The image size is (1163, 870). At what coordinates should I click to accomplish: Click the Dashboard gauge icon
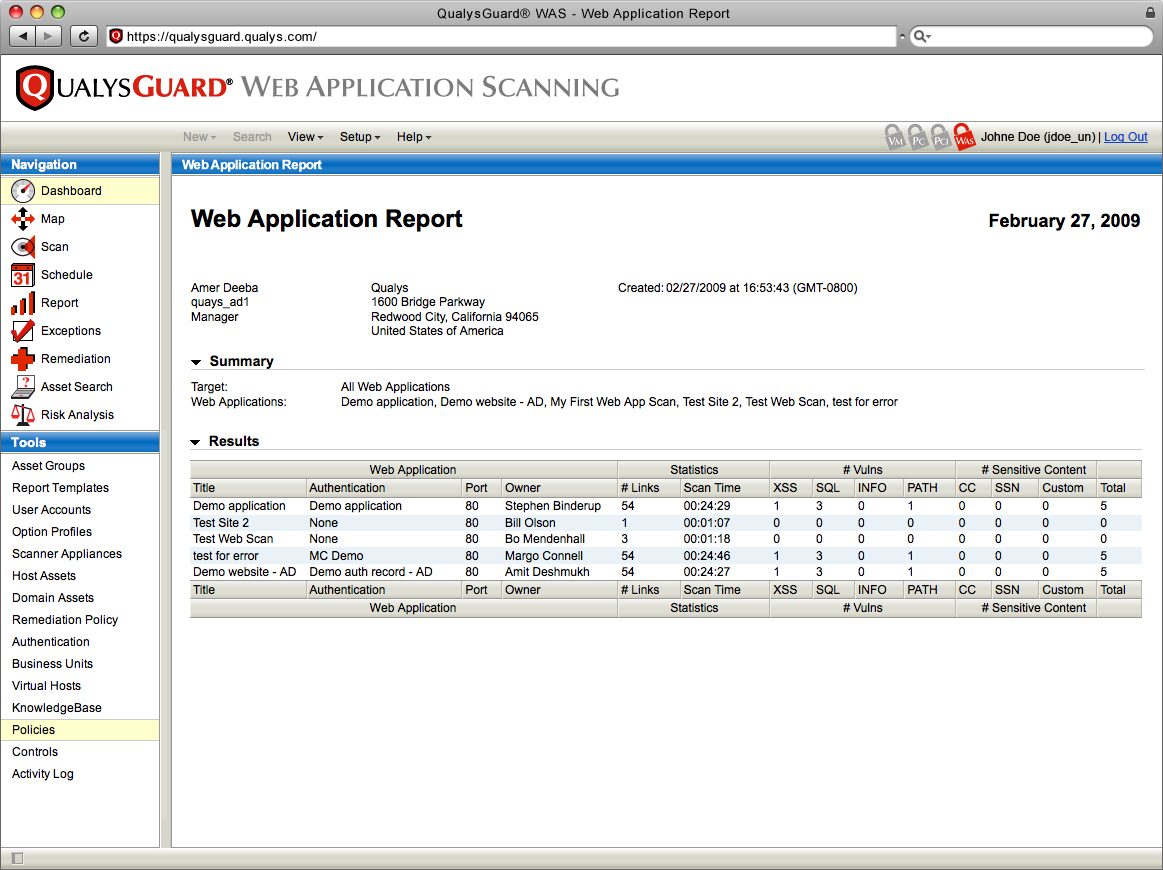(x=23, y=191)
